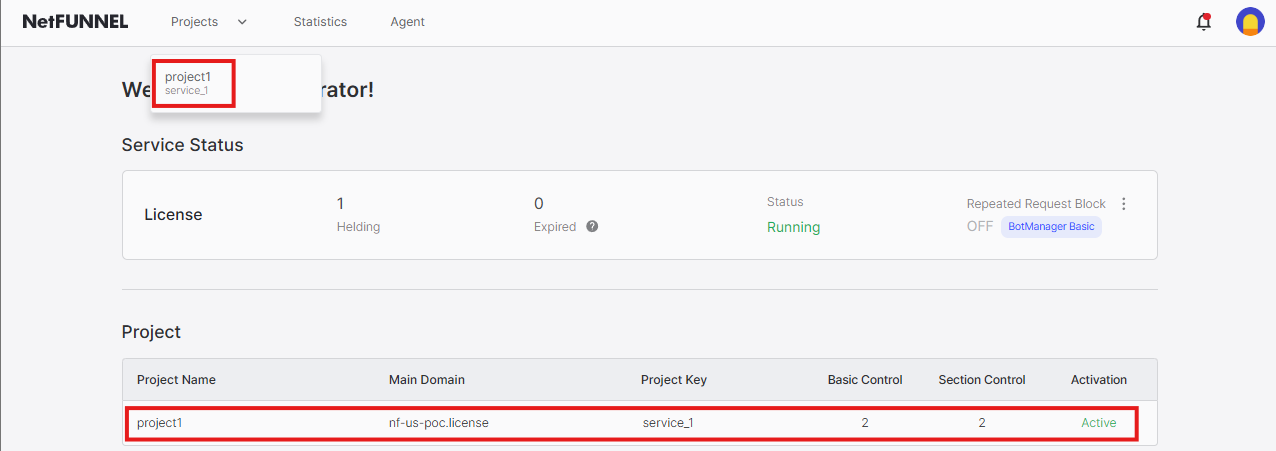Show help for Expired licenses
Image resolution: width=1276 pixels, height=451 pixels.
[592, 226]
